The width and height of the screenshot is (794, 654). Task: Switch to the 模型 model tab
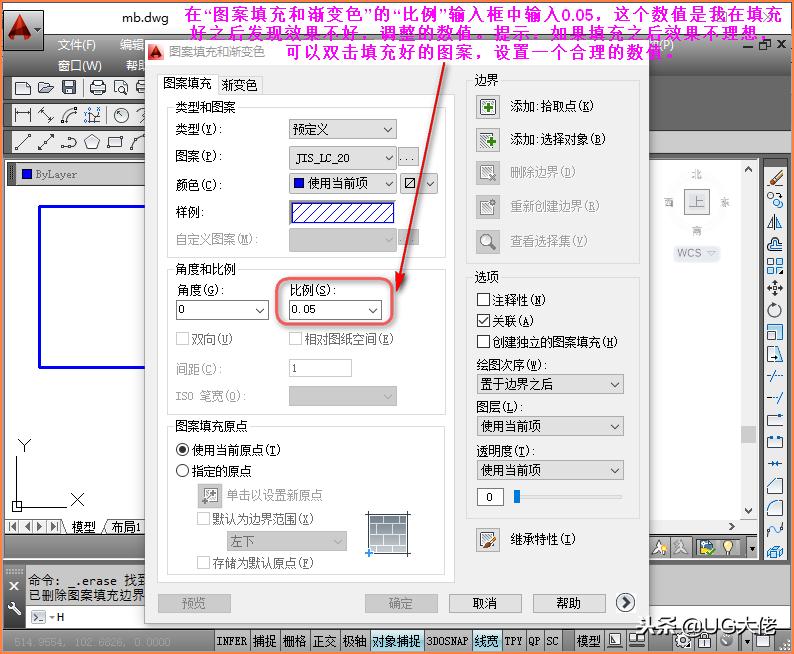[x=84, y=527]
